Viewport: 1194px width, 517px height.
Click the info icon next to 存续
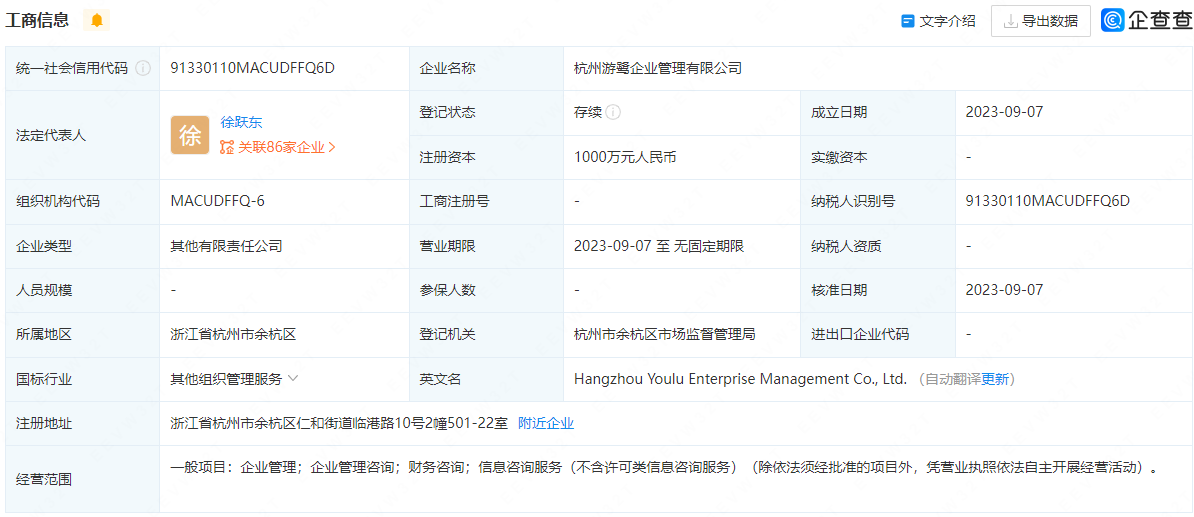(614, 112)
